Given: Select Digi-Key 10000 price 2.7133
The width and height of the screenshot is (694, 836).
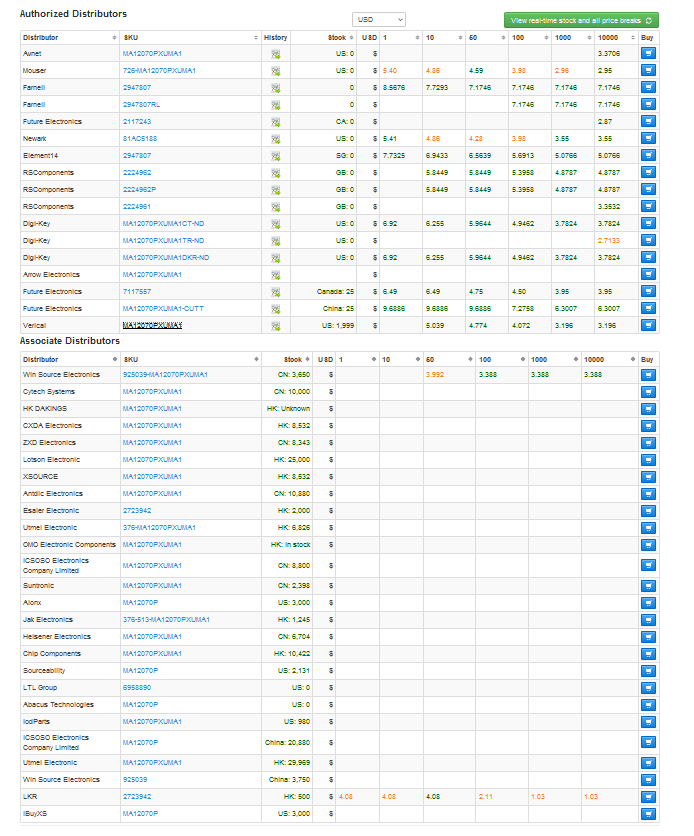Looking at the screenshot, I should (609, 241).
